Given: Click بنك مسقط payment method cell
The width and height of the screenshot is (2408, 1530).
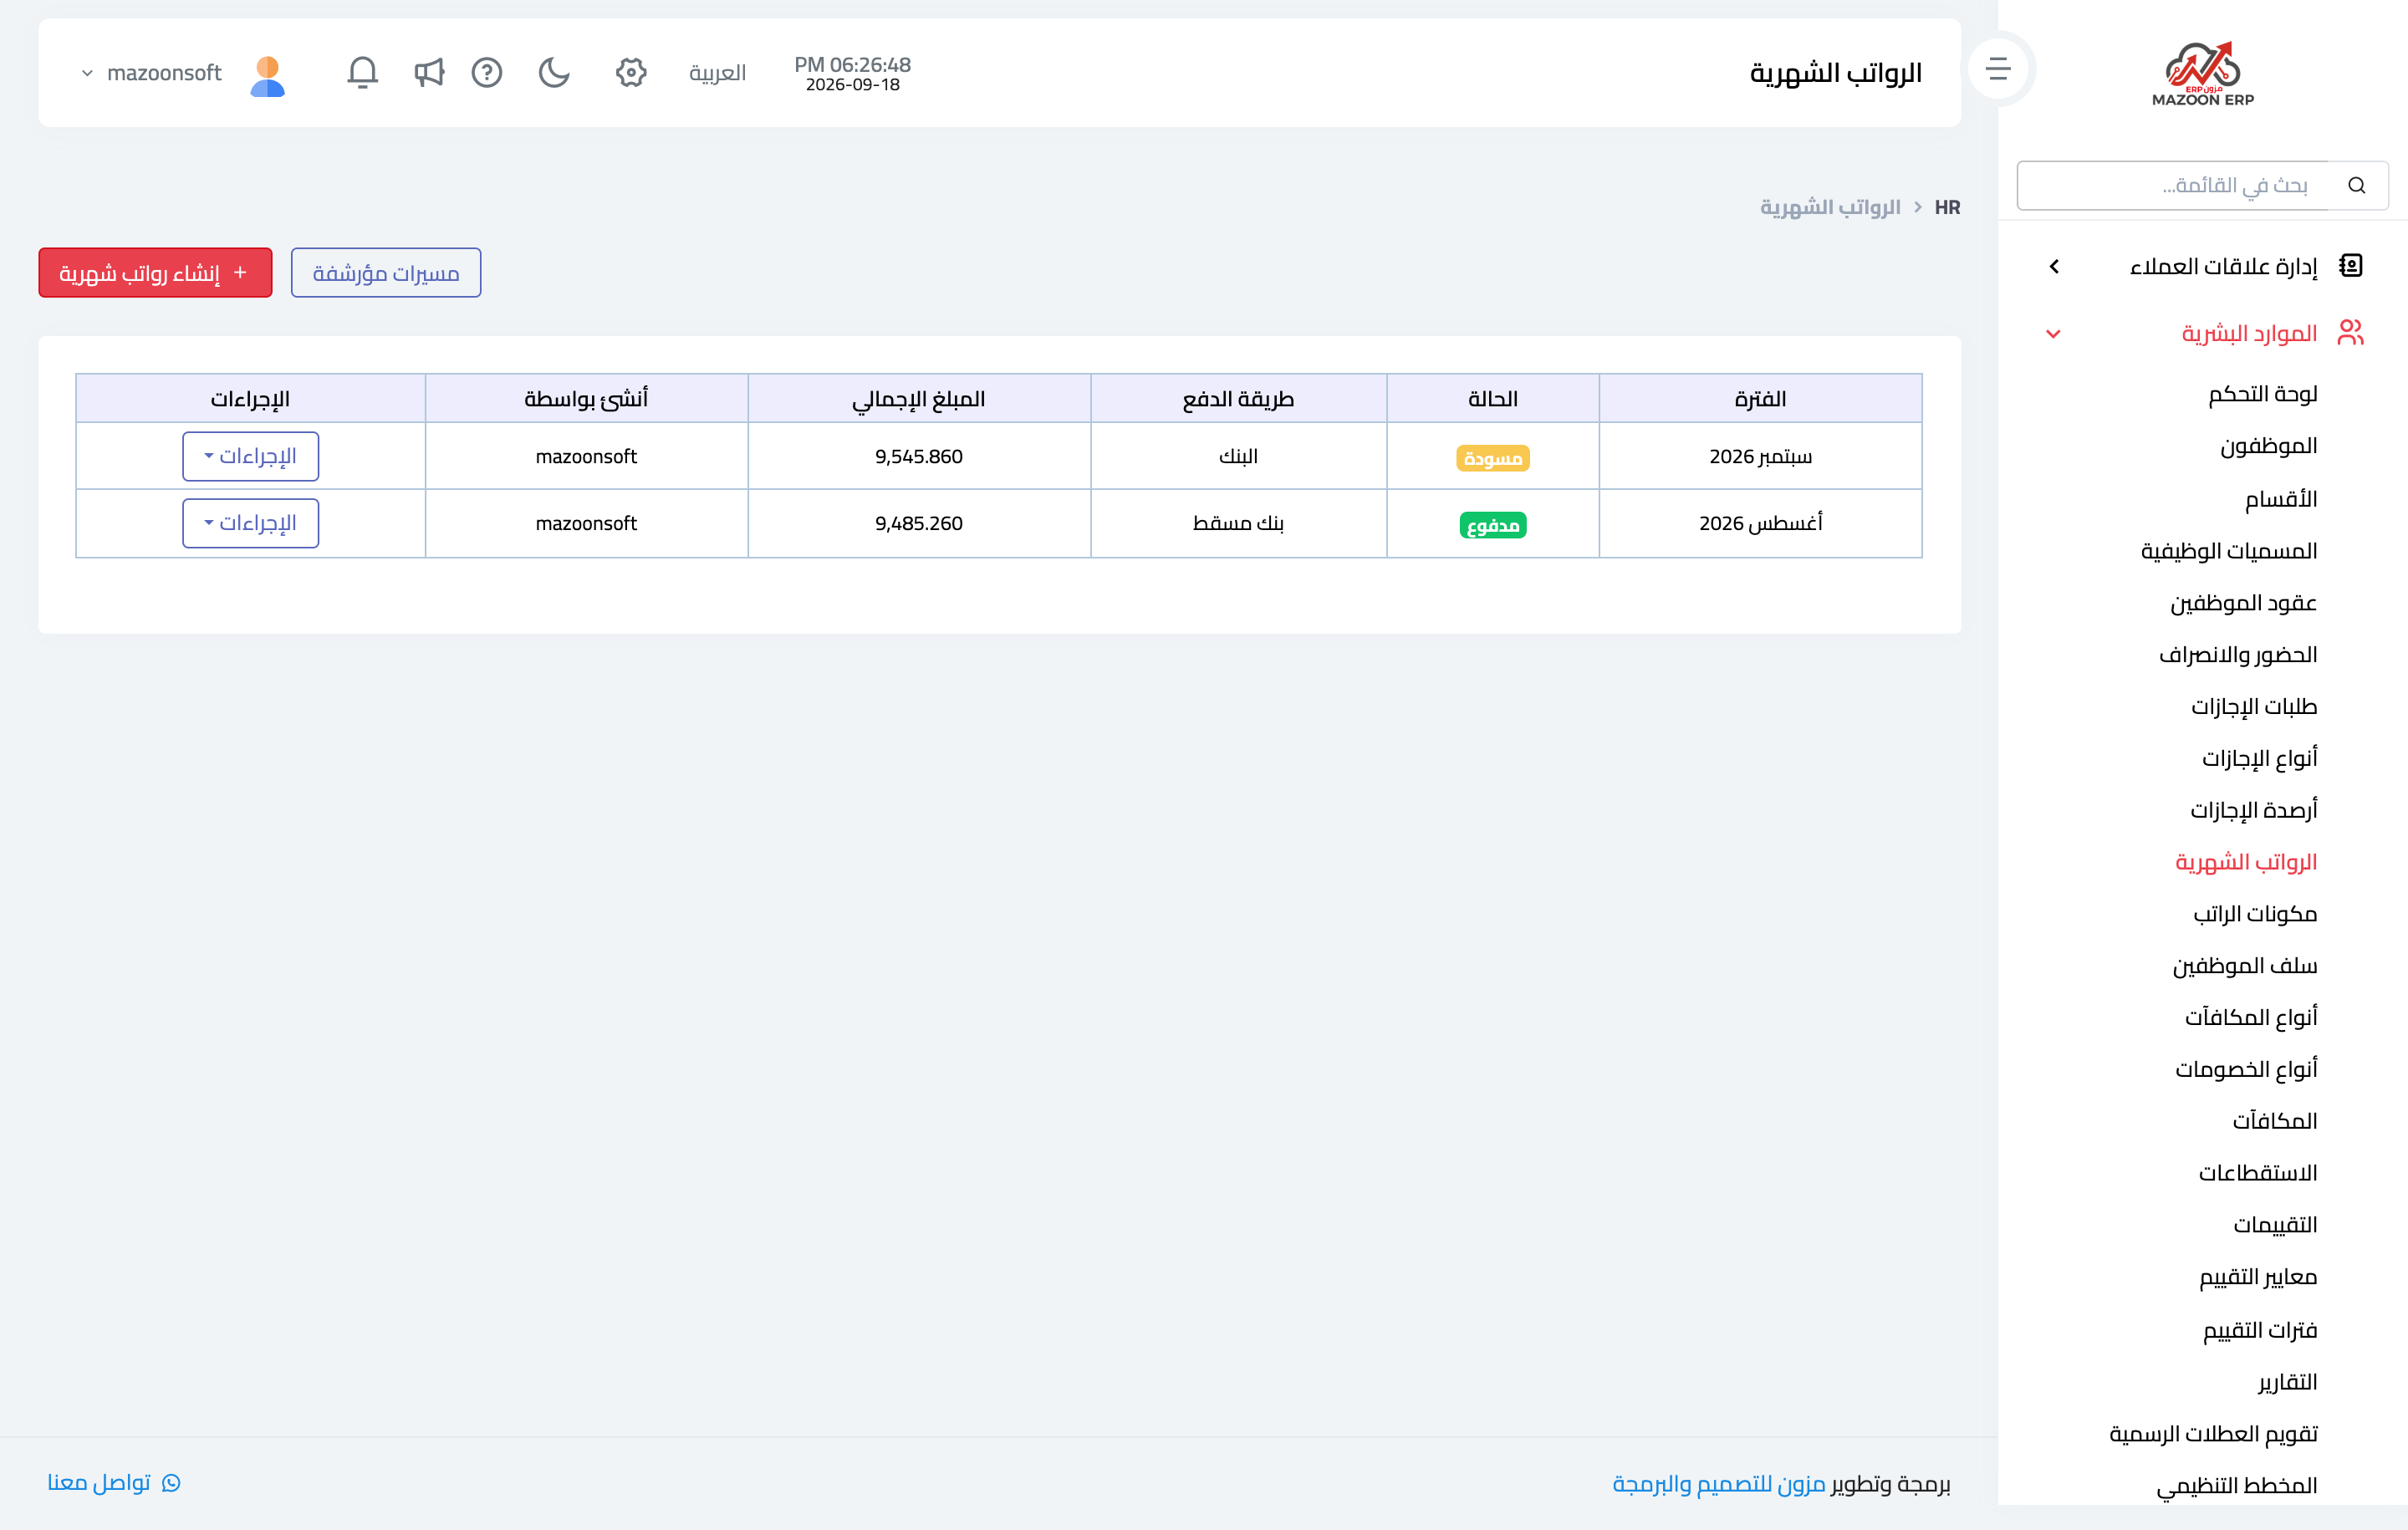Looking at the screenshot, I should pos(1238,523).
